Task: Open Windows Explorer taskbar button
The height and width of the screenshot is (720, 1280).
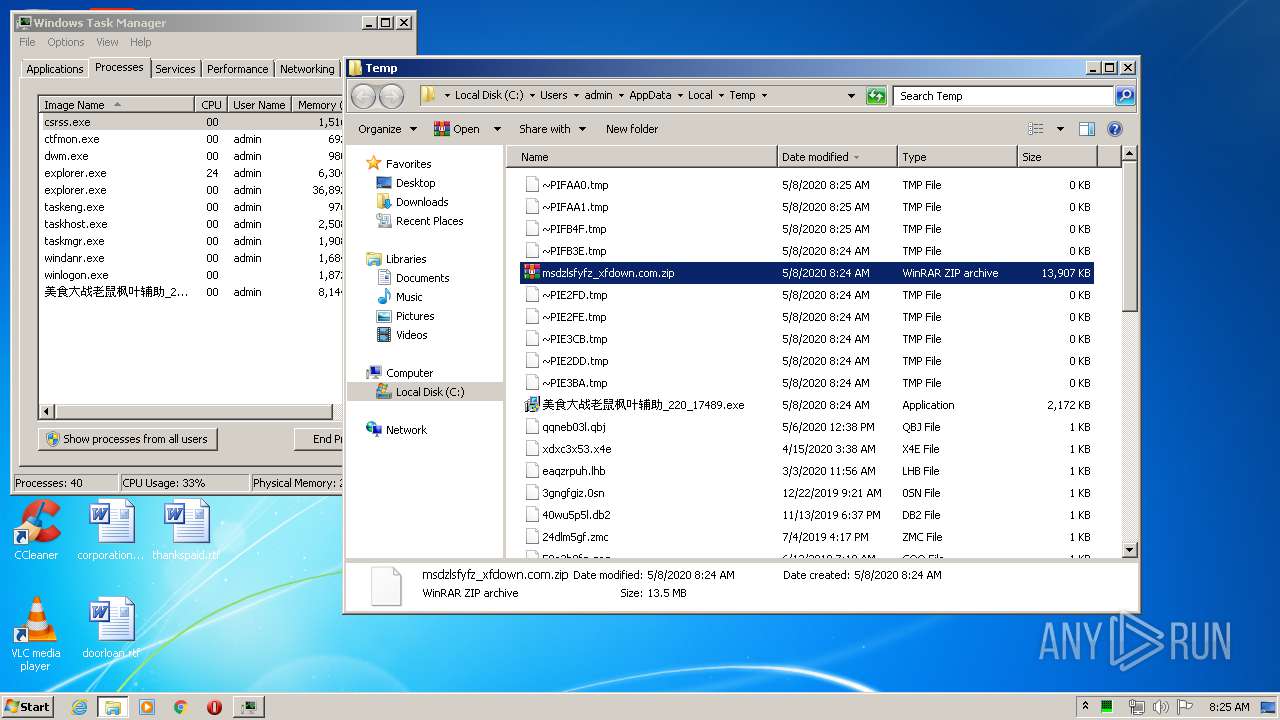Action: click(x=113, y=707)
